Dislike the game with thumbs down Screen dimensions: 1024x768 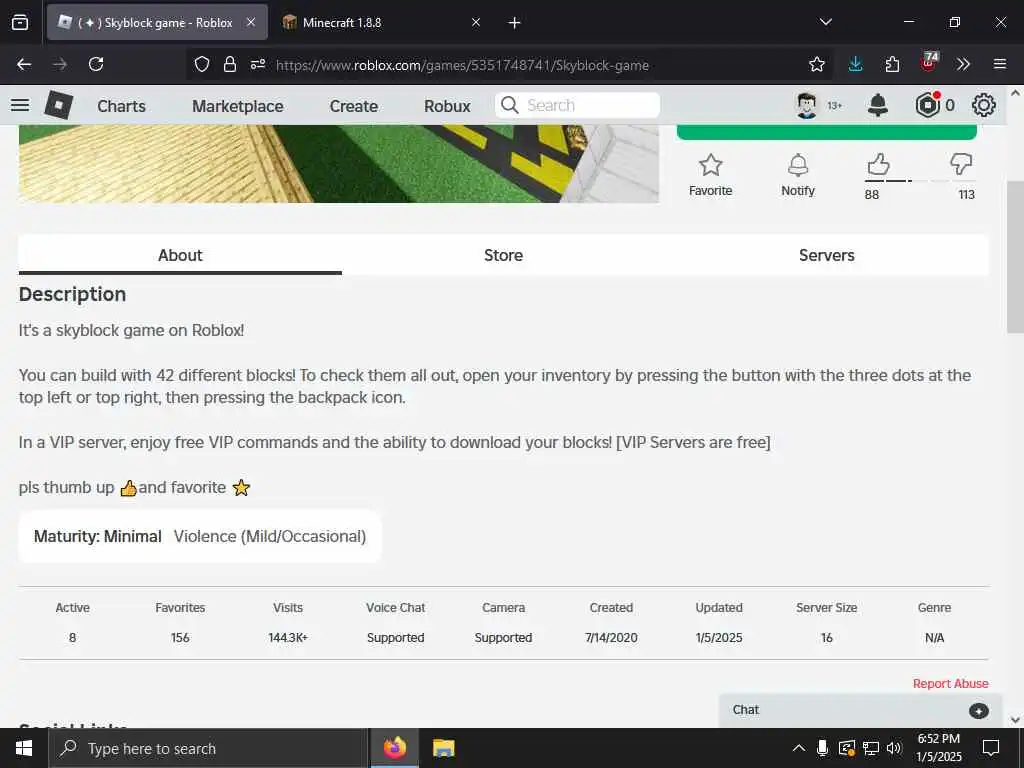click(961, 165)
